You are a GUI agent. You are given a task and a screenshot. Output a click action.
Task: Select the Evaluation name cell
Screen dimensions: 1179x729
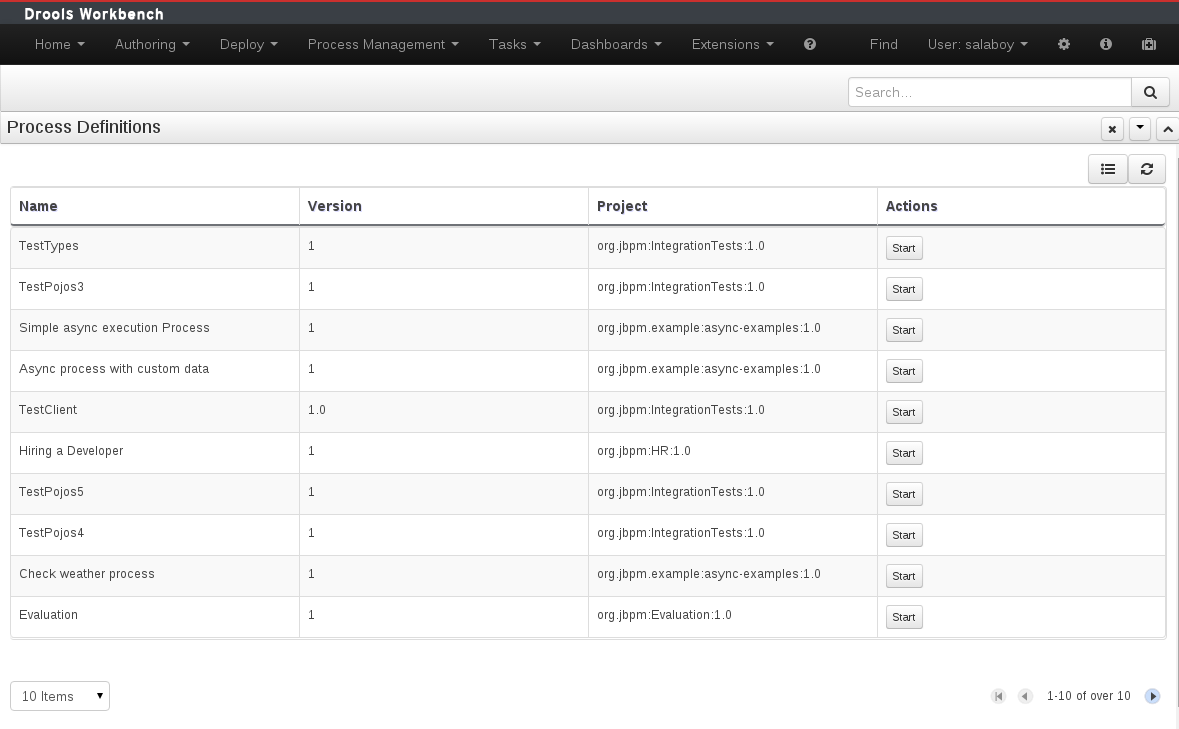click(x=155, y=616)
